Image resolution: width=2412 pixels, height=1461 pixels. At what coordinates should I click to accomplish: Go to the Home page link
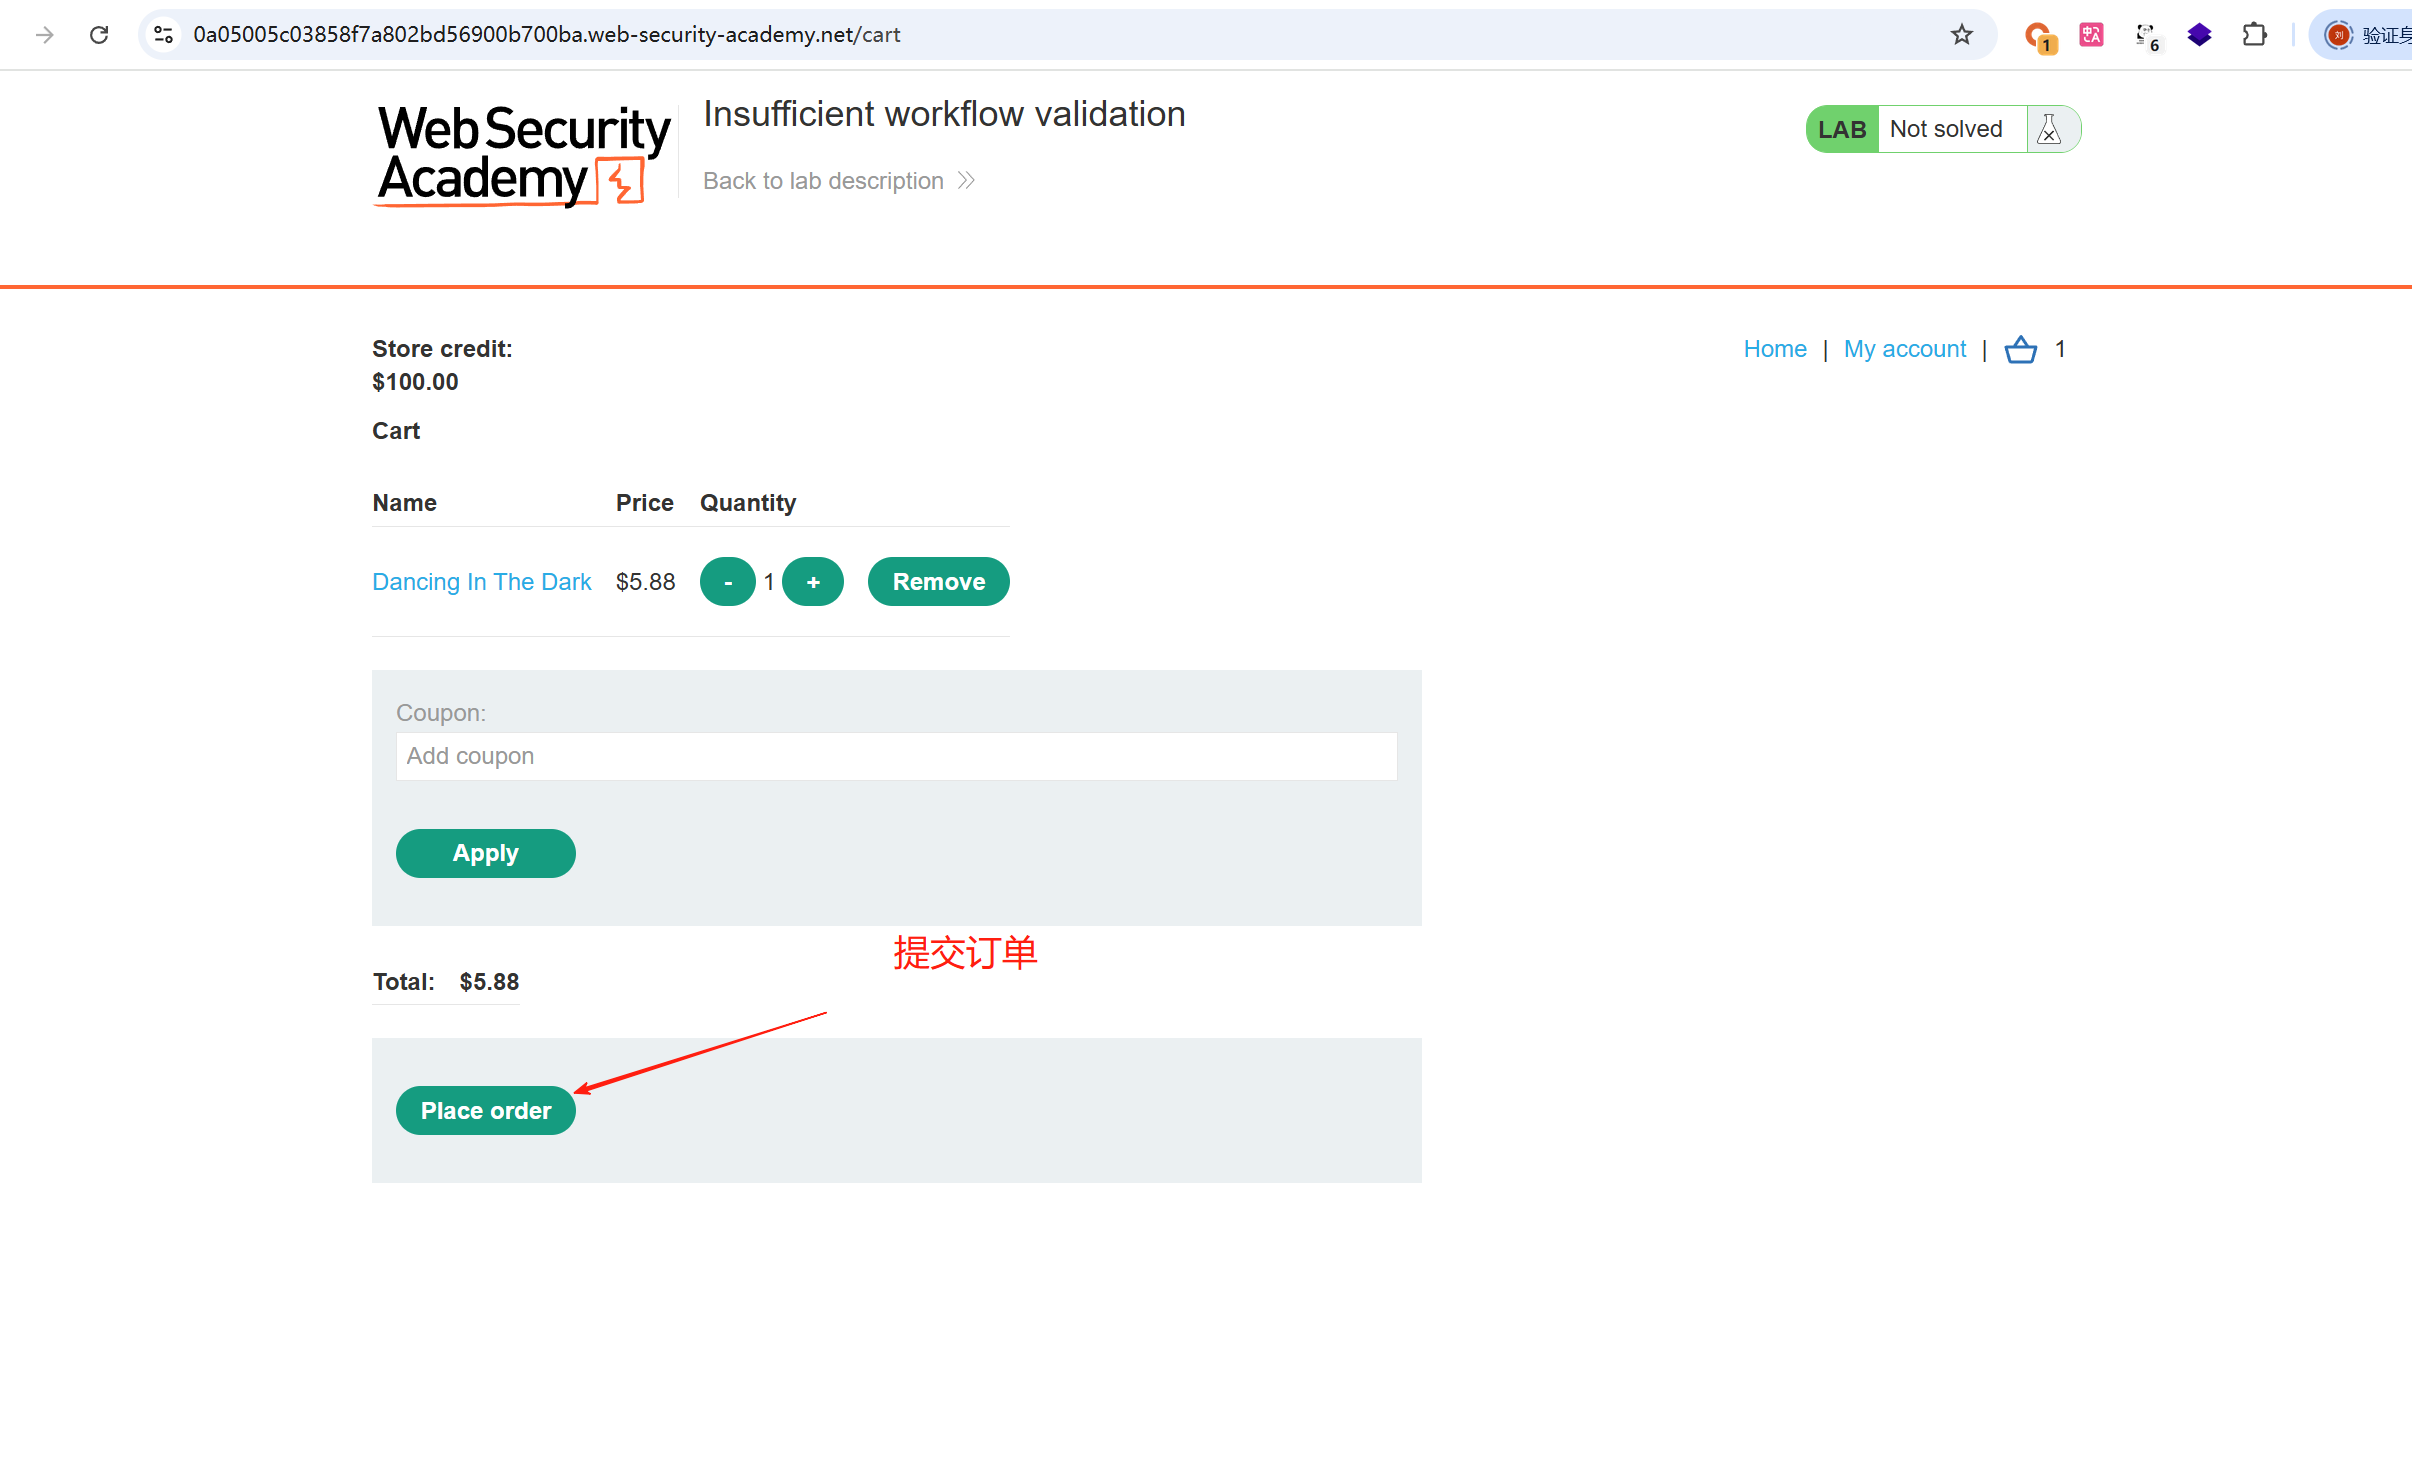coord(1774,349)
